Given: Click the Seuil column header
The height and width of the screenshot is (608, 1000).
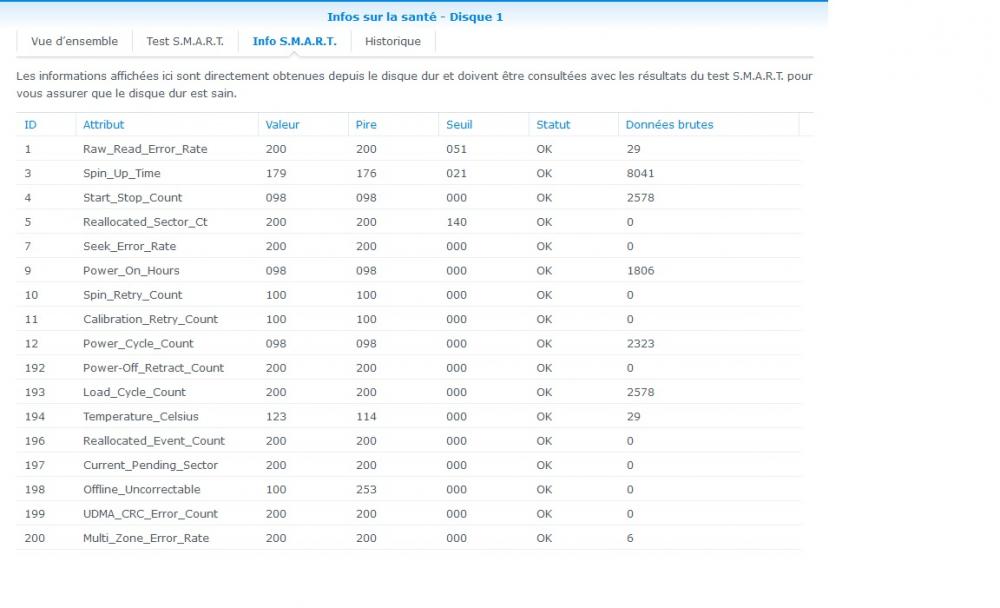Looking at the screenshot, I should pyautogui.click(x=483, y=124).
